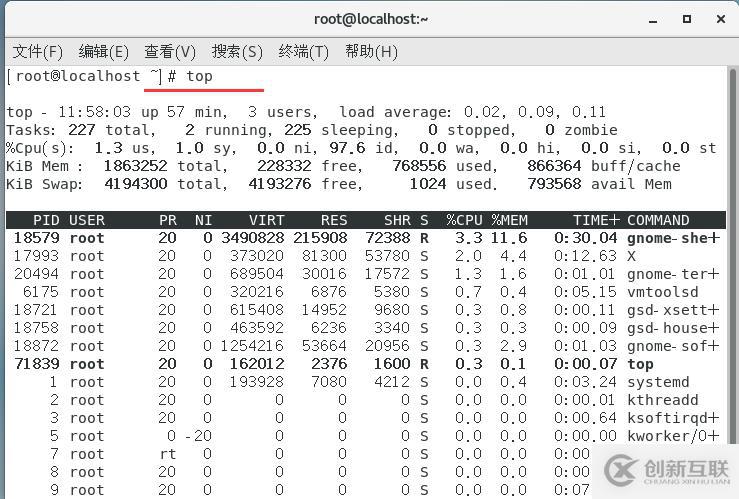Screen dimensions: 739x499
Task: Click the USER column header
Action: pyautogui.click(x=87, y=220)
